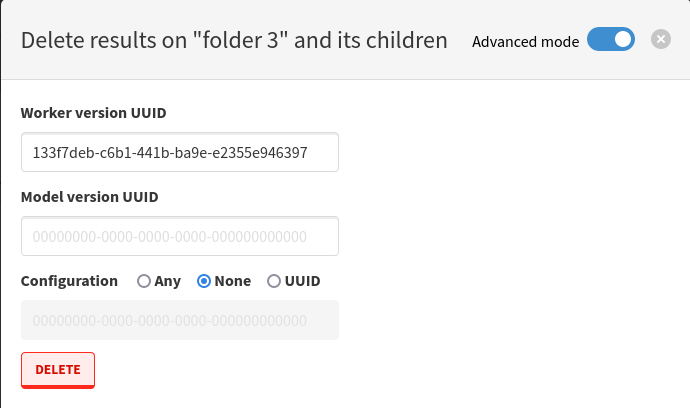Select the None configuration radio button

click(x=204, y=281)
